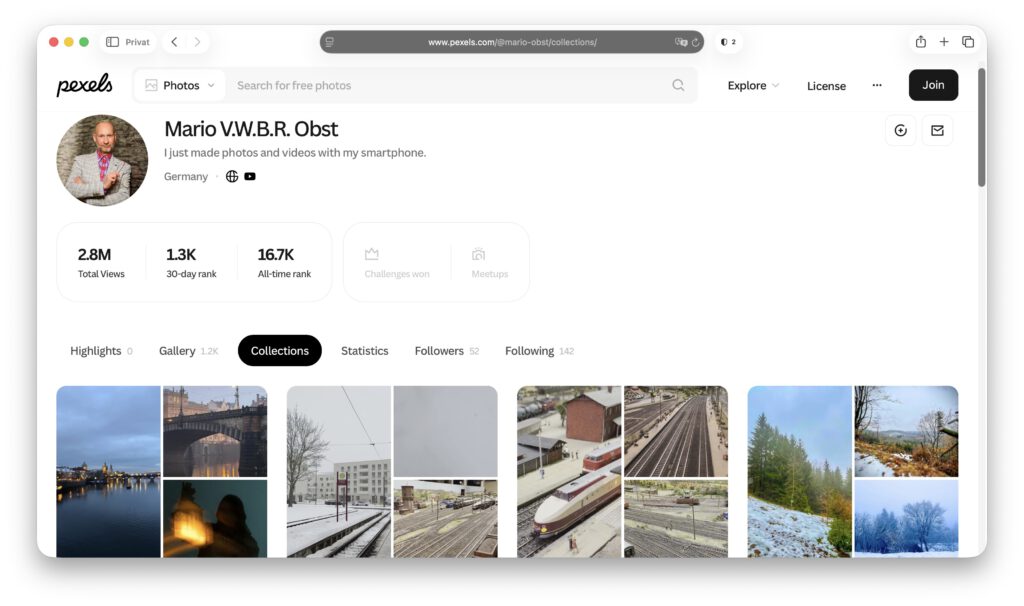This screenshot has height=606, width=1024.
Task: Go back with the browser arrow
Action: pyautogui.click(x=174, y=42)
